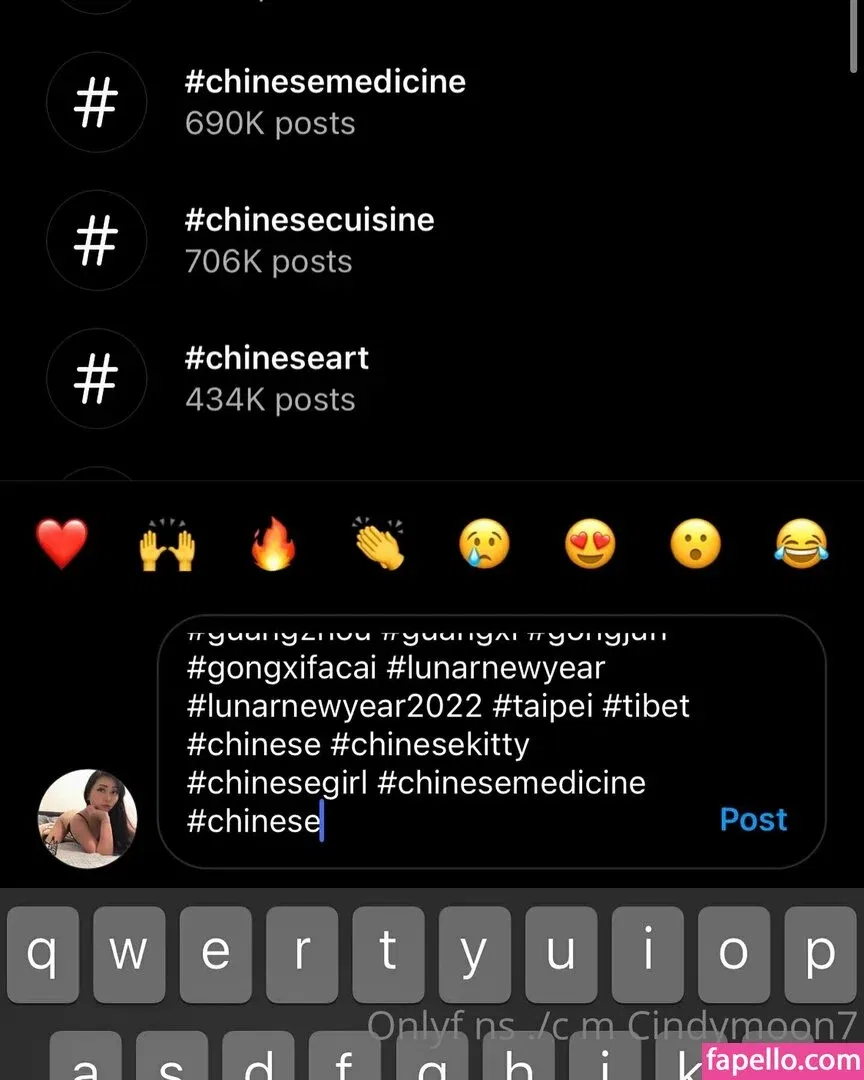Tap the surprised face emoji
864x1080 pixels.
click(696, 546)
